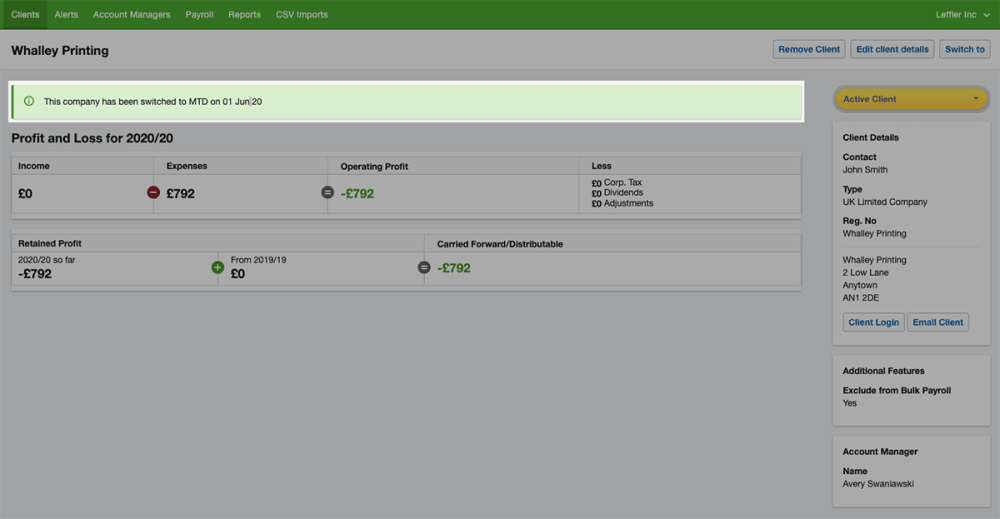Image resolution: width=1000 pixels, height=519 pixels.
Task: Click the £0 From 2019/19 value
Action: click(x=238, y=274)
